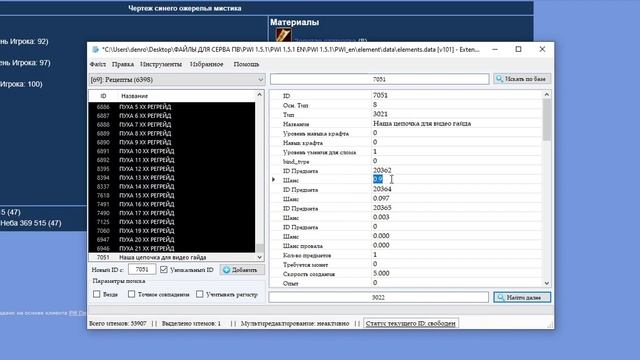Viewport: 640px width, 360px height.
Task: Maximize the elements editor window
Action: click(518, 49)
